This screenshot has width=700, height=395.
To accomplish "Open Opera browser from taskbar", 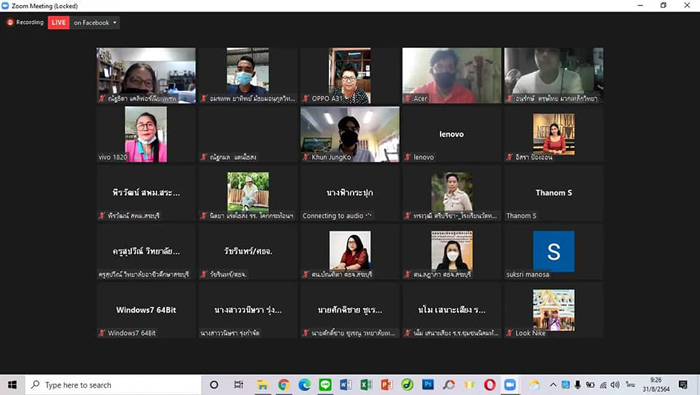I will (x=490, y=385).
